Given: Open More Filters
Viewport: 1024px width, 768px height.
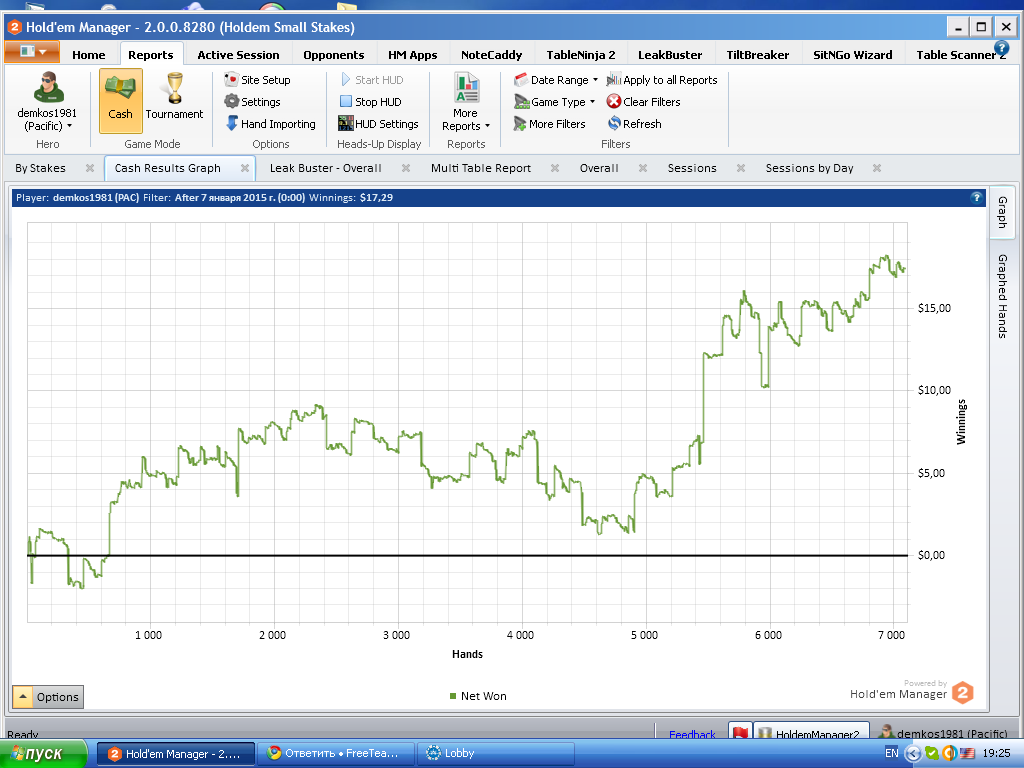Looking at the screenshot, I should pyautogui.click(x=549, y=124).
